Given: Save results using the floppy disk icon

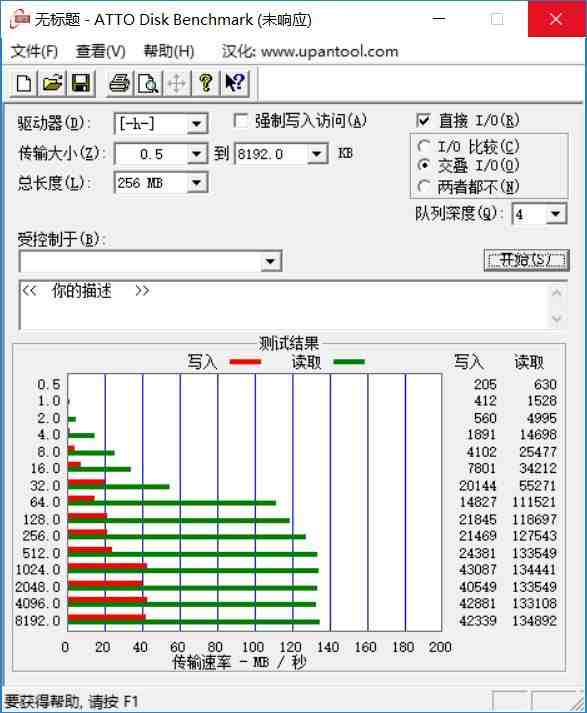Looking at the screenshot, I should click(x=80, y=83).
